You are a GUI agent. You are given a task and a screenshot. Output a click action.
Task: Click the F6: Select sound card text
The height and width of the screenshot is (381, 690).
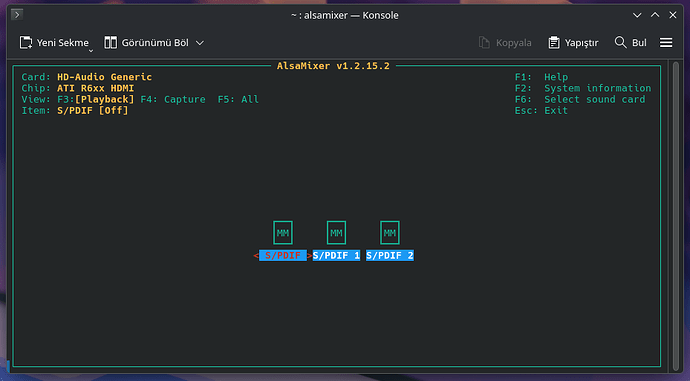coord(580,99)
